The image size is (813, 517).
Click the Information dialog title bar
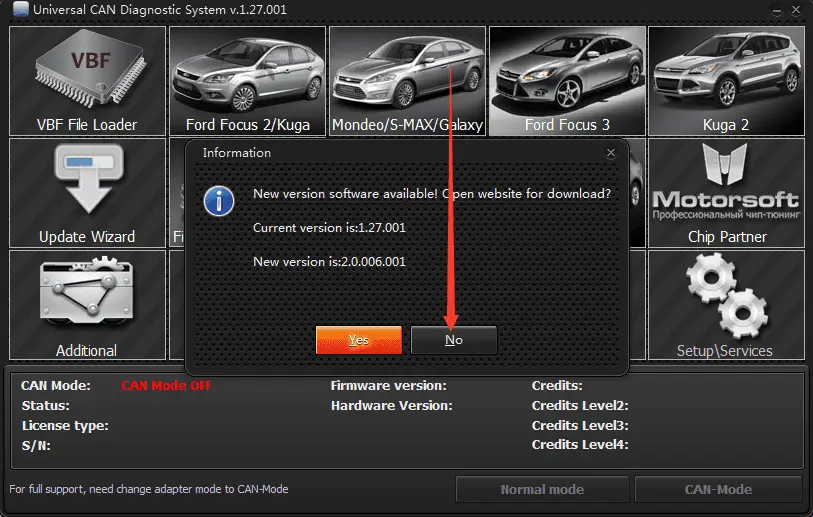pyautogui.click(x=400, y=153)
